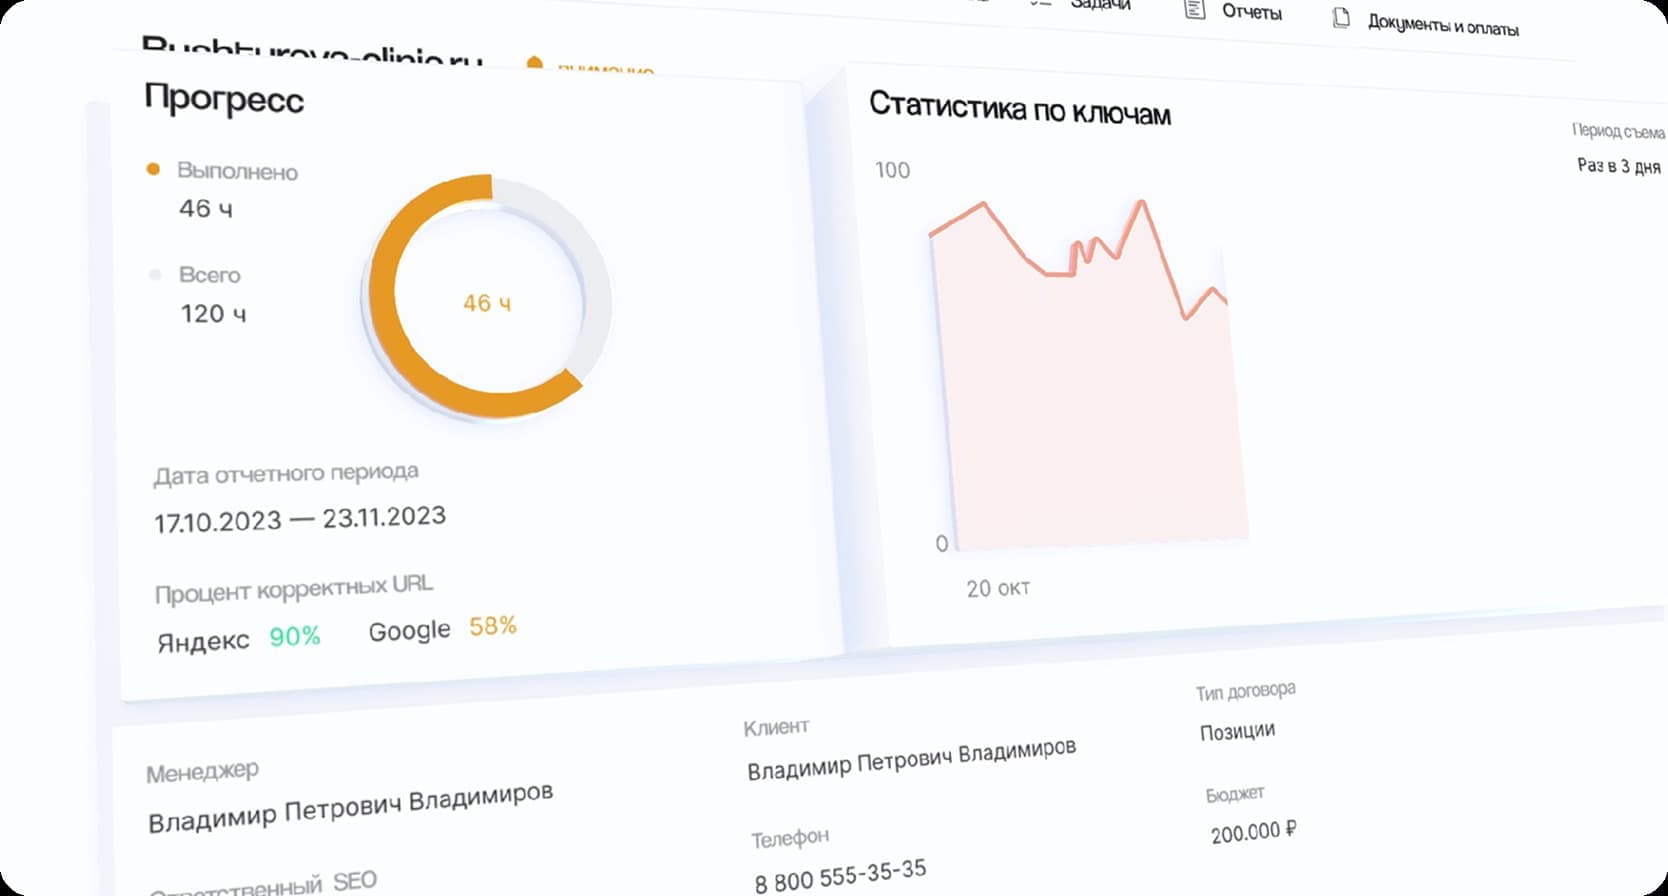1668x896 pixels.
Task: Click the Менеджер field label
Action: pyautogui.click(x=202, y=772)
